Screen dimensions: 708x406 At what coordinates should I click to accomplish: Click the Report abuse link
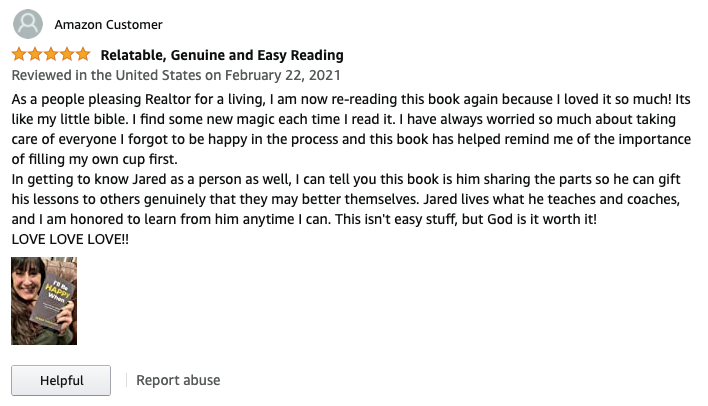(178, 380)
